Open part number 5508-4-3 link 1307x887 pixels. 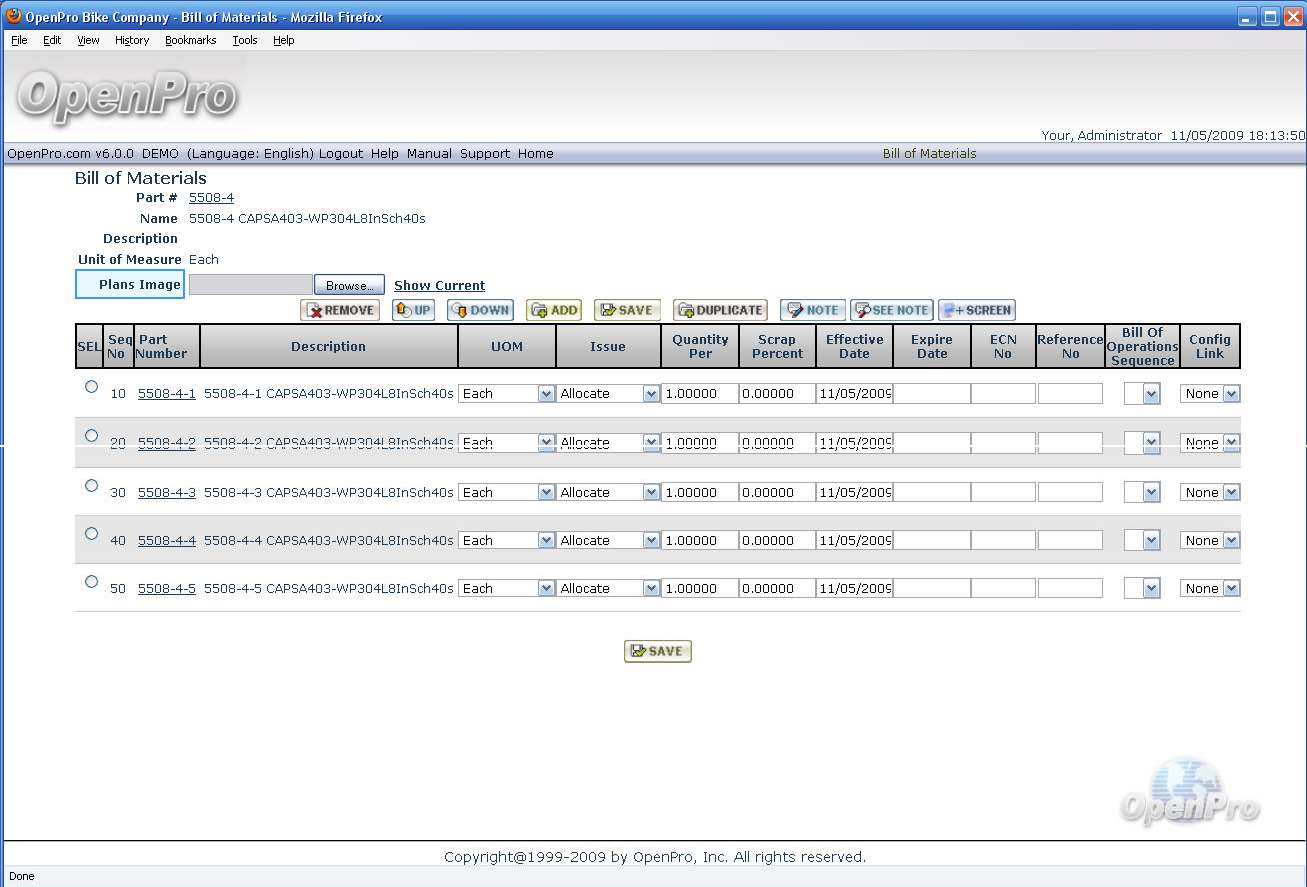point(166,493)
